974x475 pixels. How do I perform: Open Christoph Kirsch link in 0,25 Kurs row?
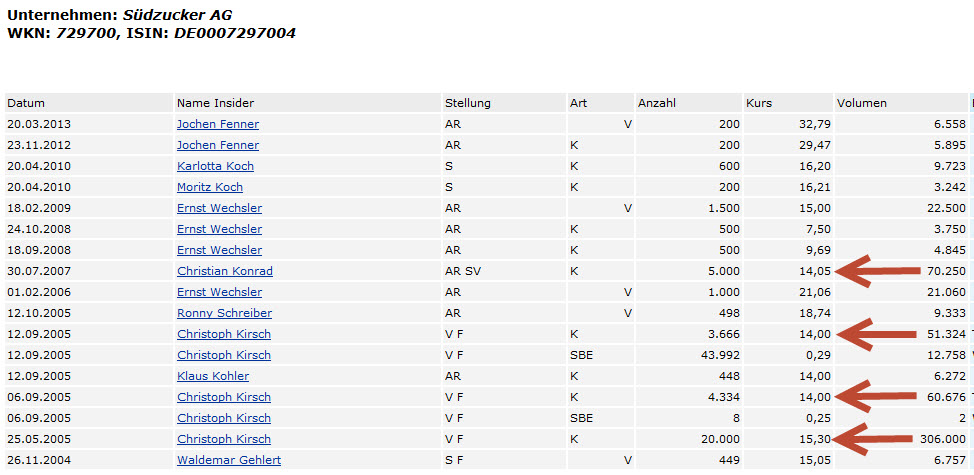coord(224,418)
